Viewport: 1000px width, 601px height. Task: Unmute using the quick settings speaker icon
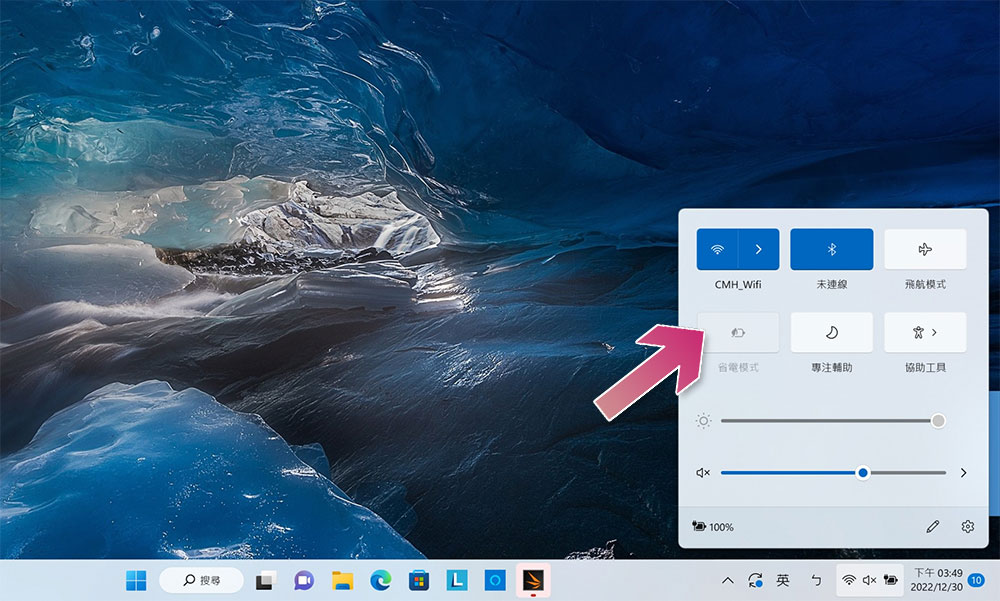tap(703, 473)
